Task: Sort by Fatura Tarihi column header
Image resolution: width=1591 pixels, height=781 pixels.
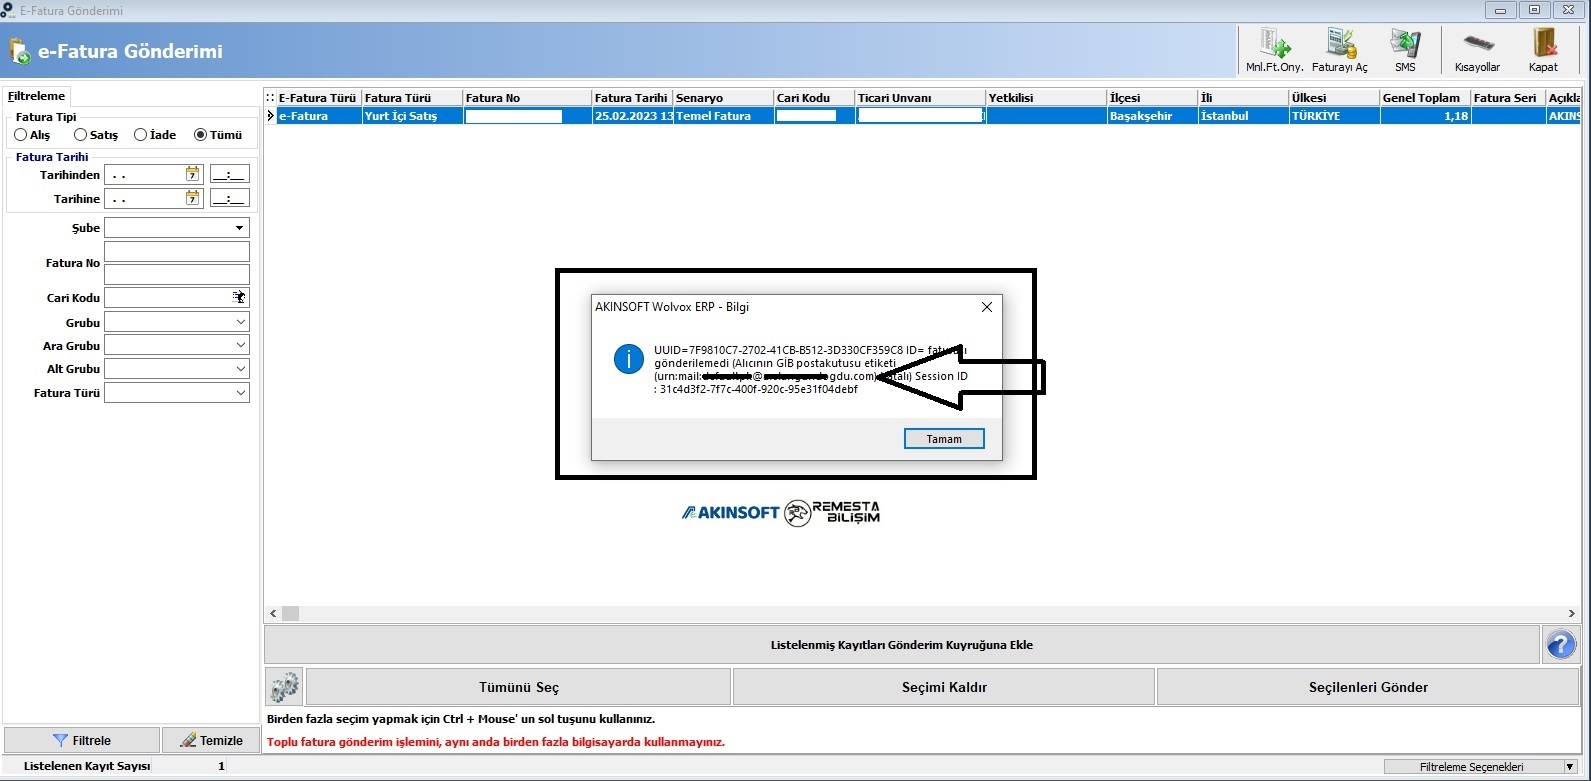Action: pos(632,97)
